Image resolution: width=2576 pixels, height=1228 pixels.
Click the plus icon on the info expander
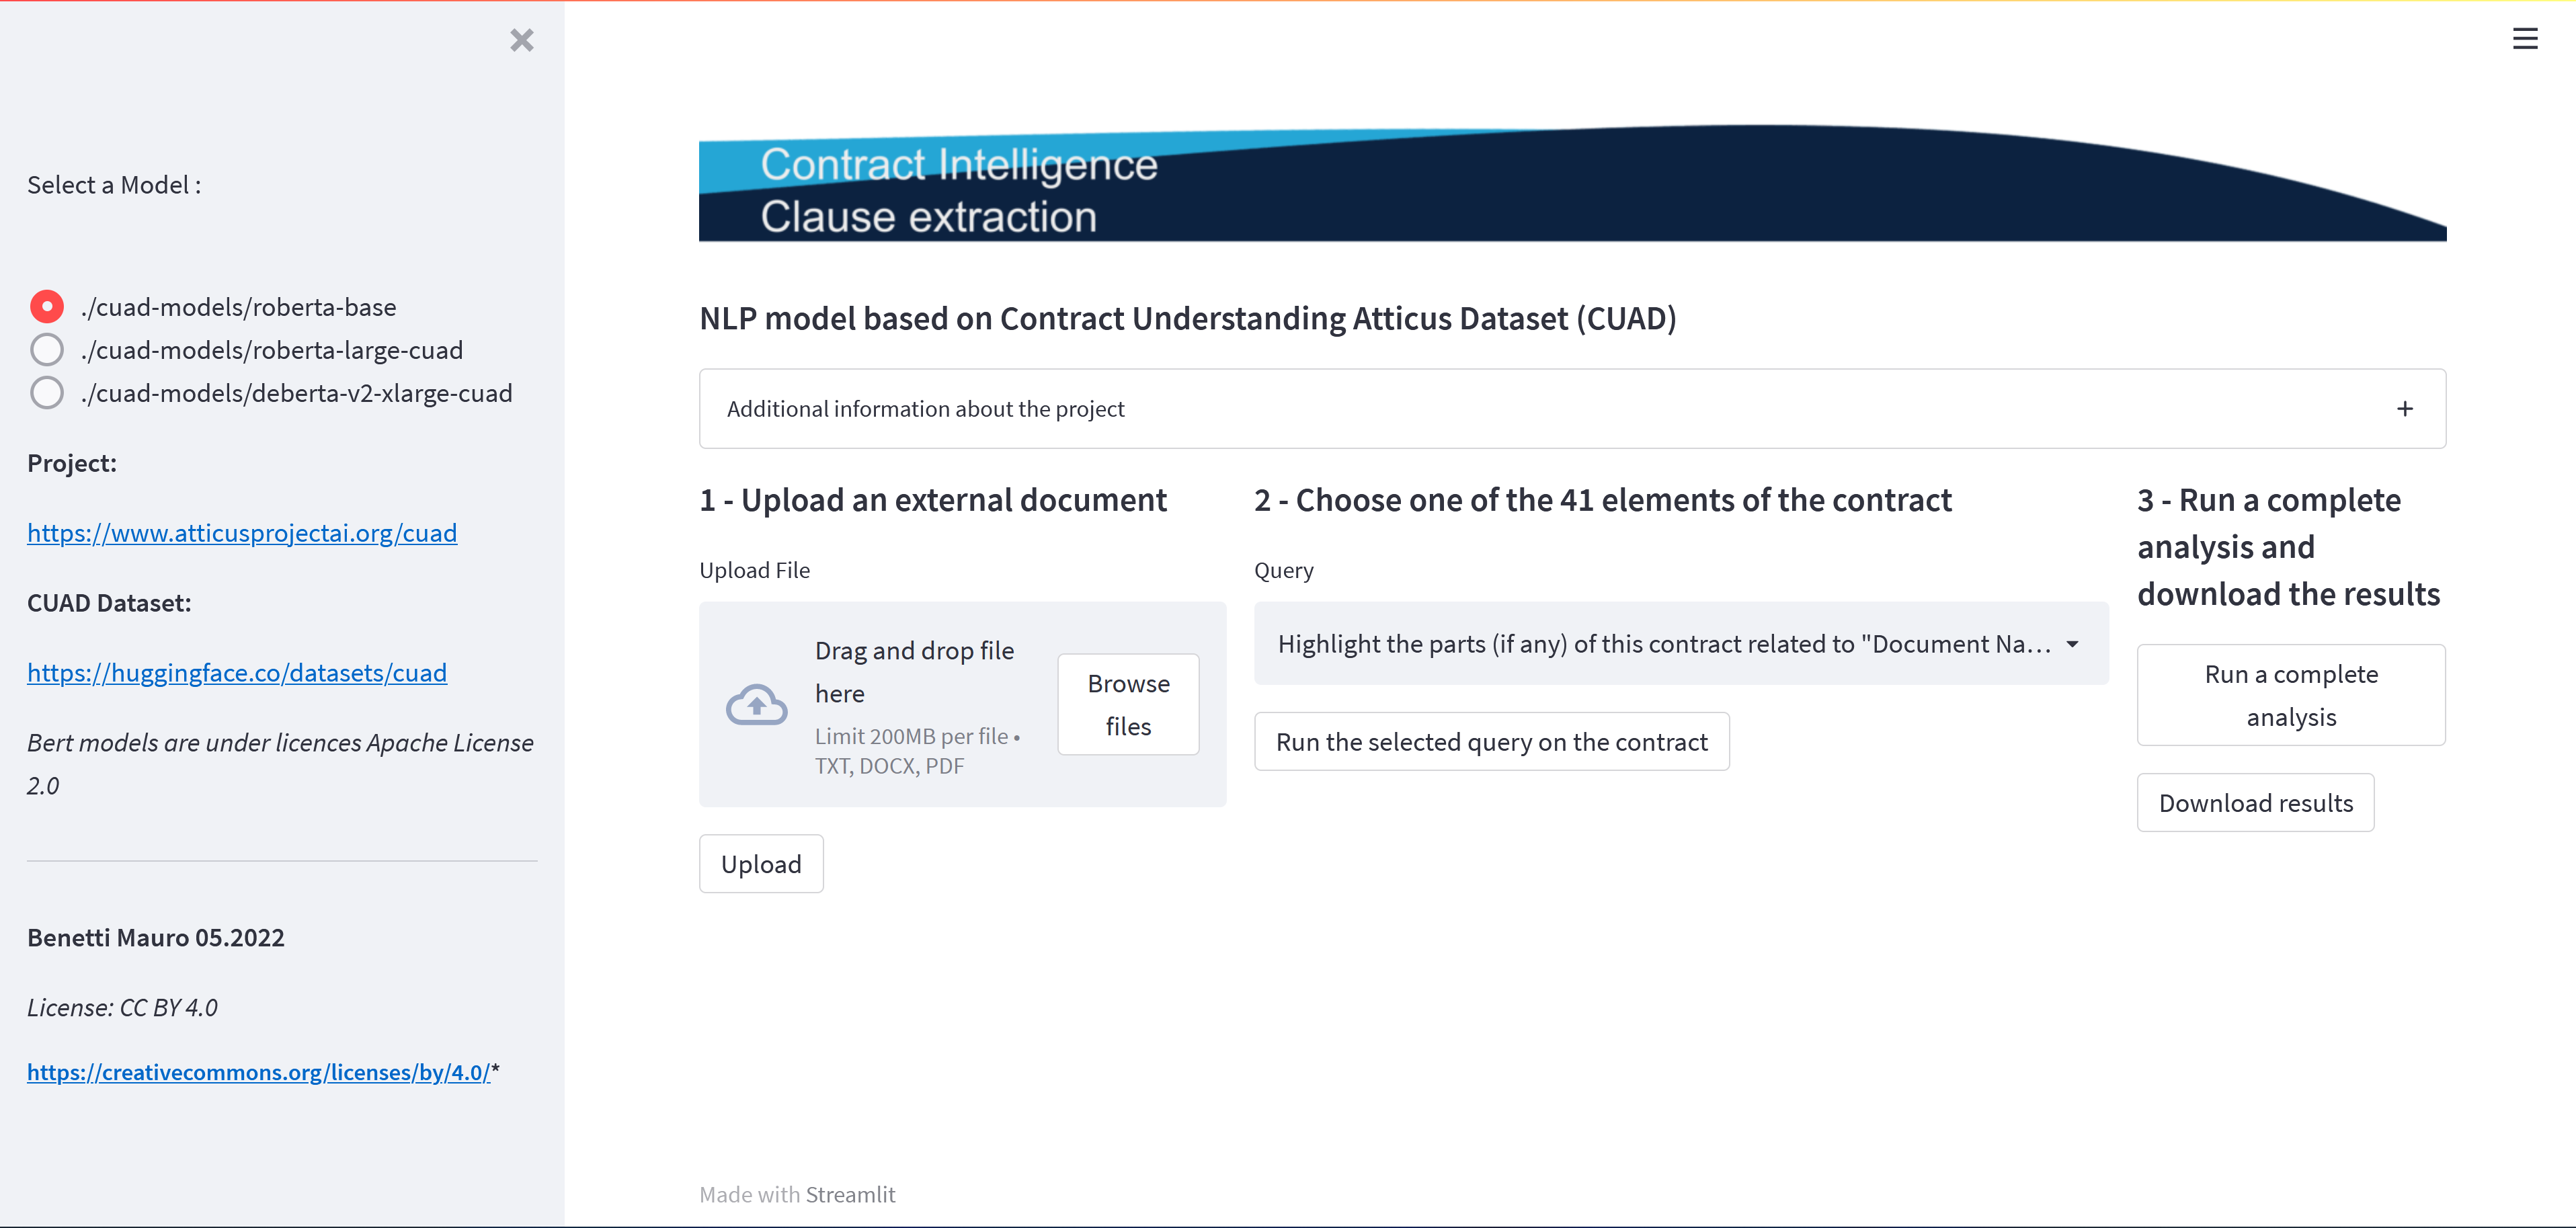[x=2404, y=409]
